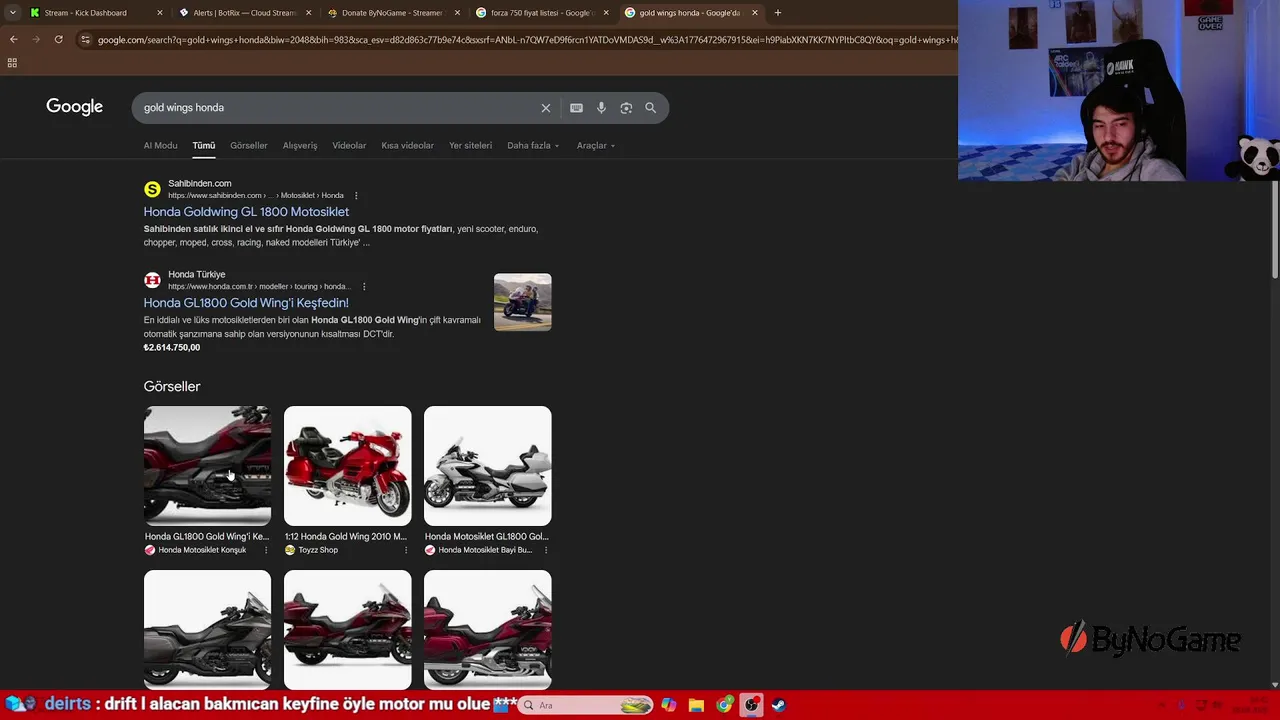Image resolution: width=1280 pixels, height=720 pixels.
Task: Go to Google home via the logo
Action: (x=74, y=107)
